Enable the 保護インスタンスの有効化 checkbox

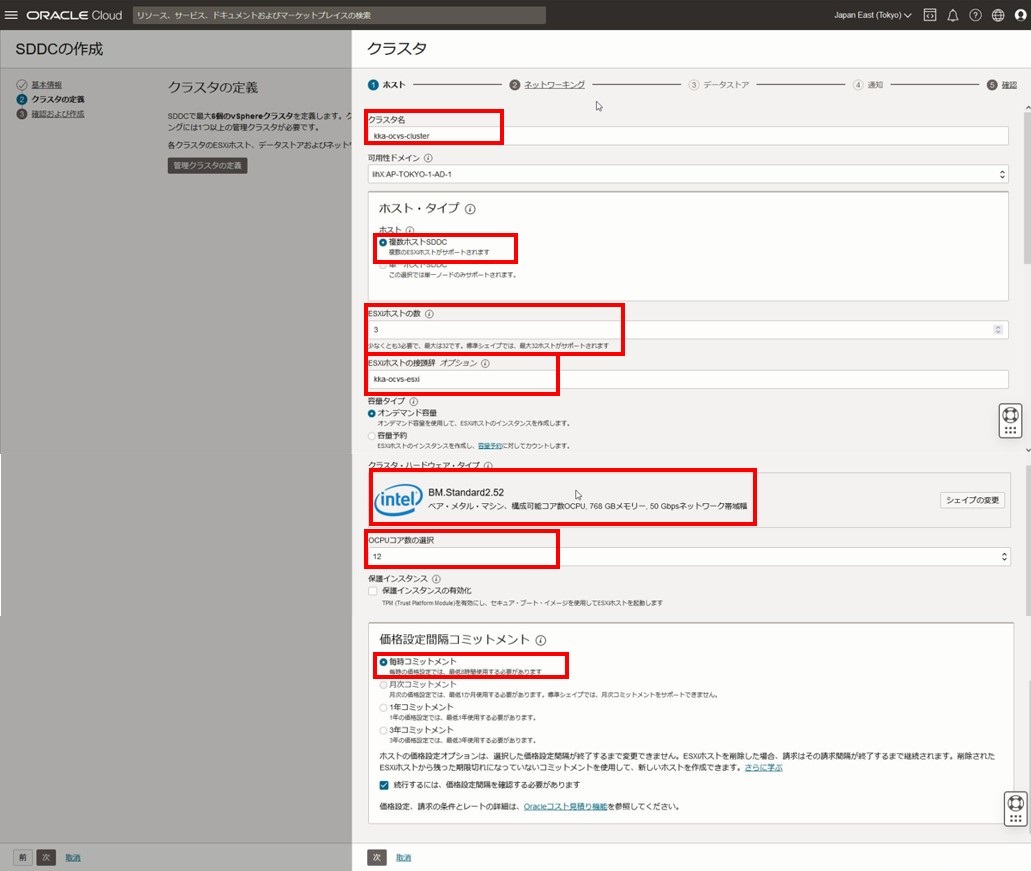(373, 591)
